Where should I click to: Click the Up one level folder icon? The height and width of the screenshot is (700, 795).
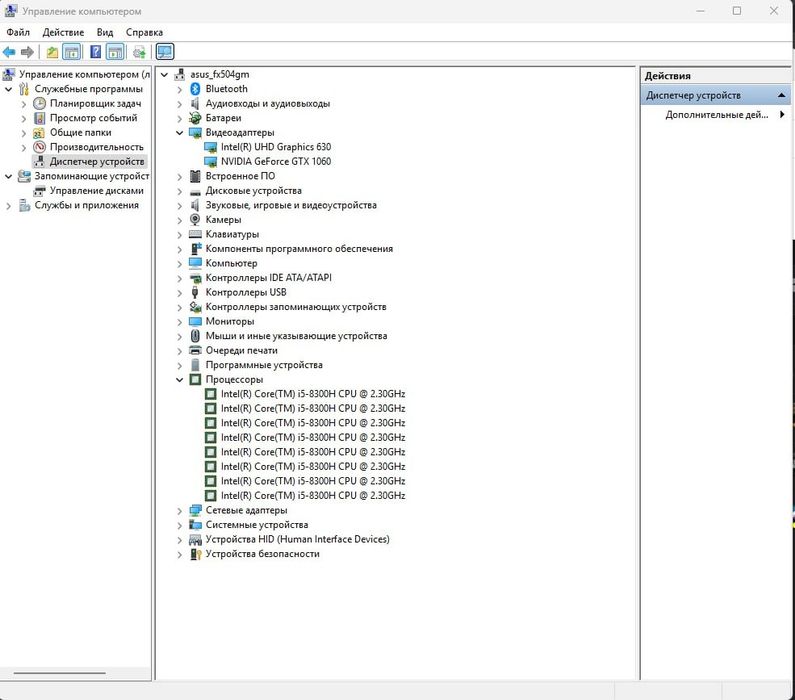coord(52,52)
